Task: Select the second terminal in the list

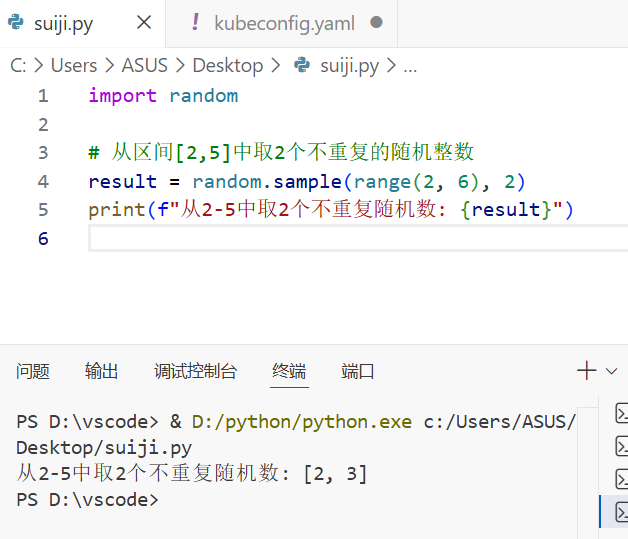Action: [620, 445]
